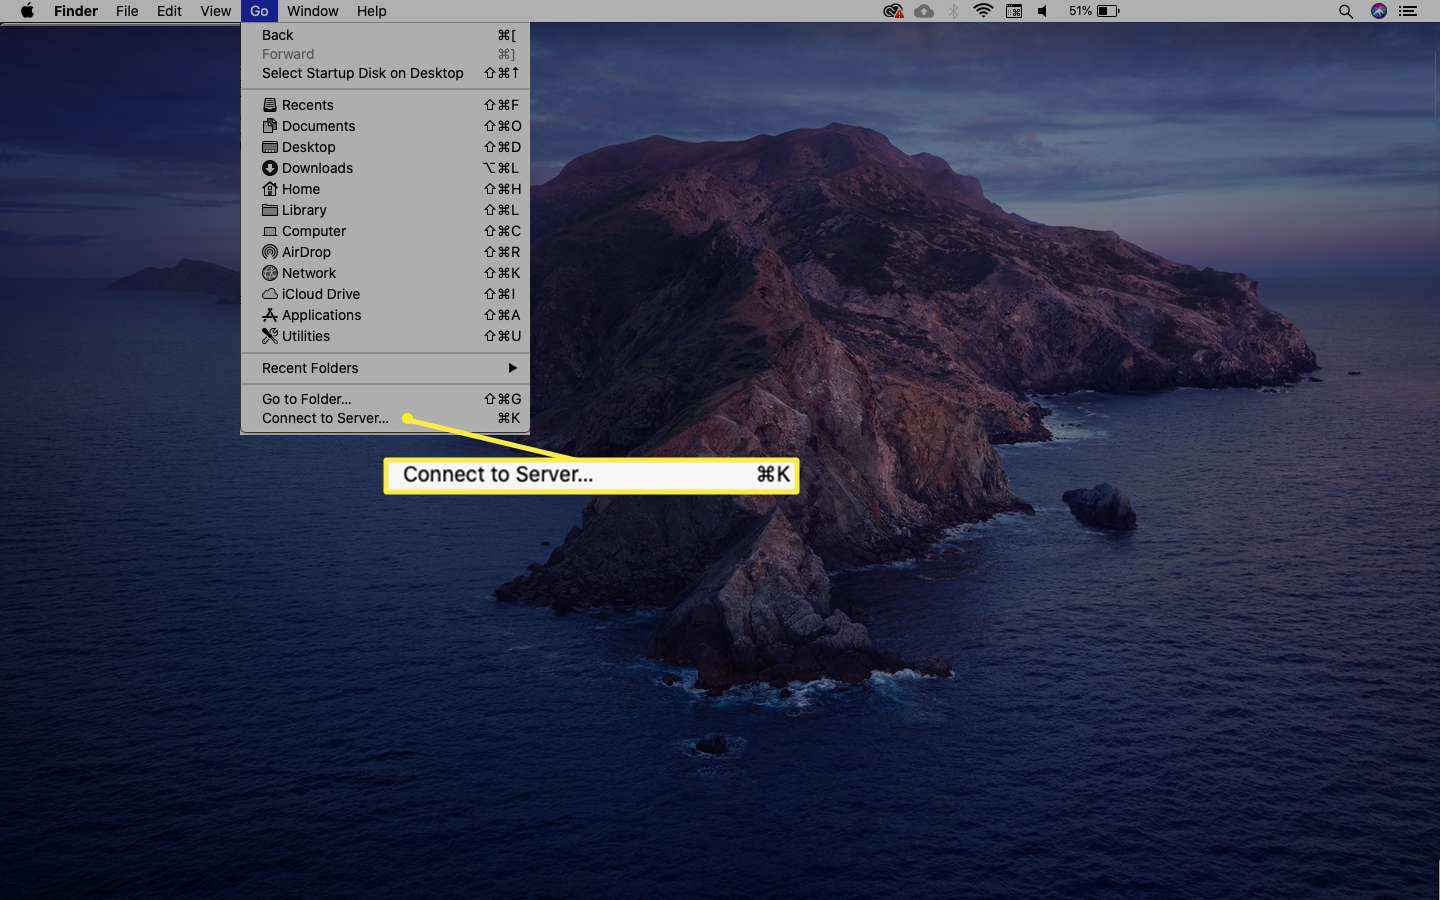Screen dimensions: 1440x900
Task: Select the Library label
Action: click(x=304, y=210)
